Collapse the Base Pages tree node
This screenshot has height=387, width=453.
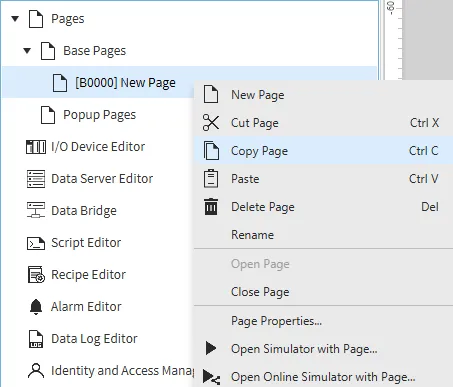pyautogui.click(x=27, y=51)
